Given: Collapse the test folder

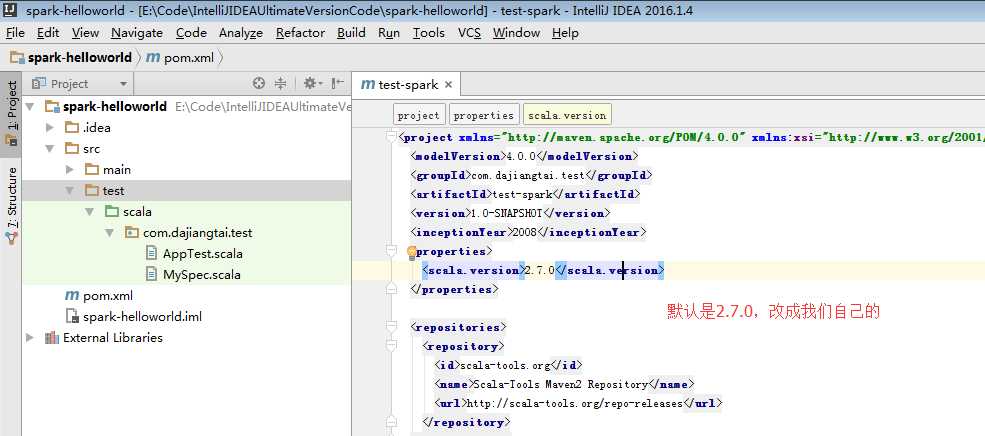Looking at the screenshot, I should (70, 190).
